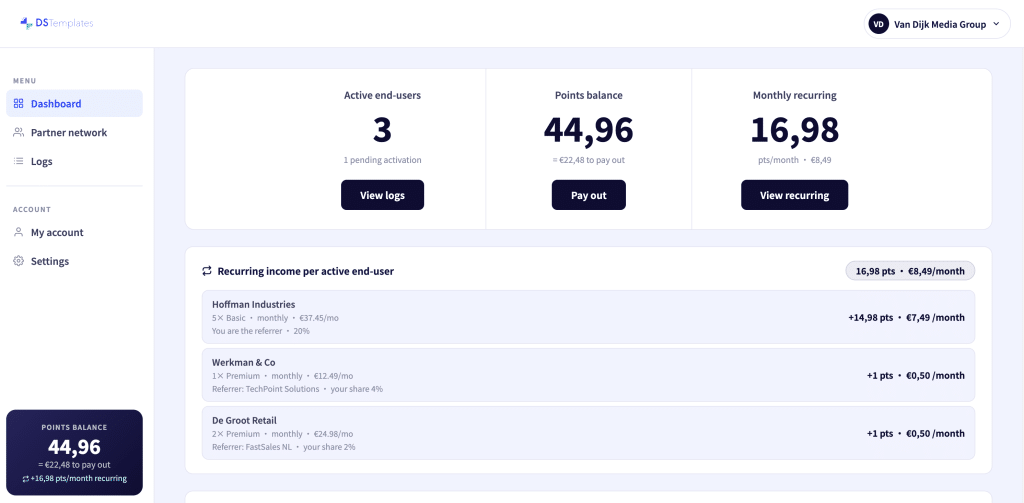Open the Logs menu item
1024x503 pixels.
74,161
